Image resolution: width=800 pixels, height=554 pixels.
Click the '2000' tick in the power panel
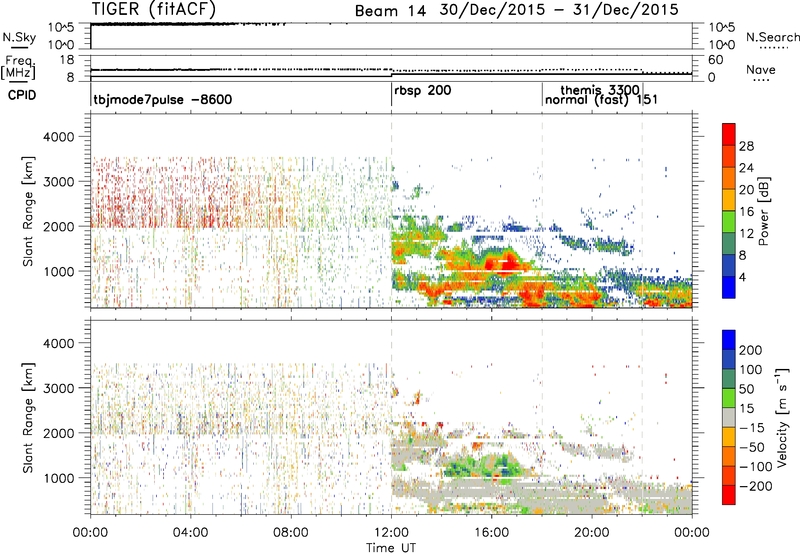58,226
